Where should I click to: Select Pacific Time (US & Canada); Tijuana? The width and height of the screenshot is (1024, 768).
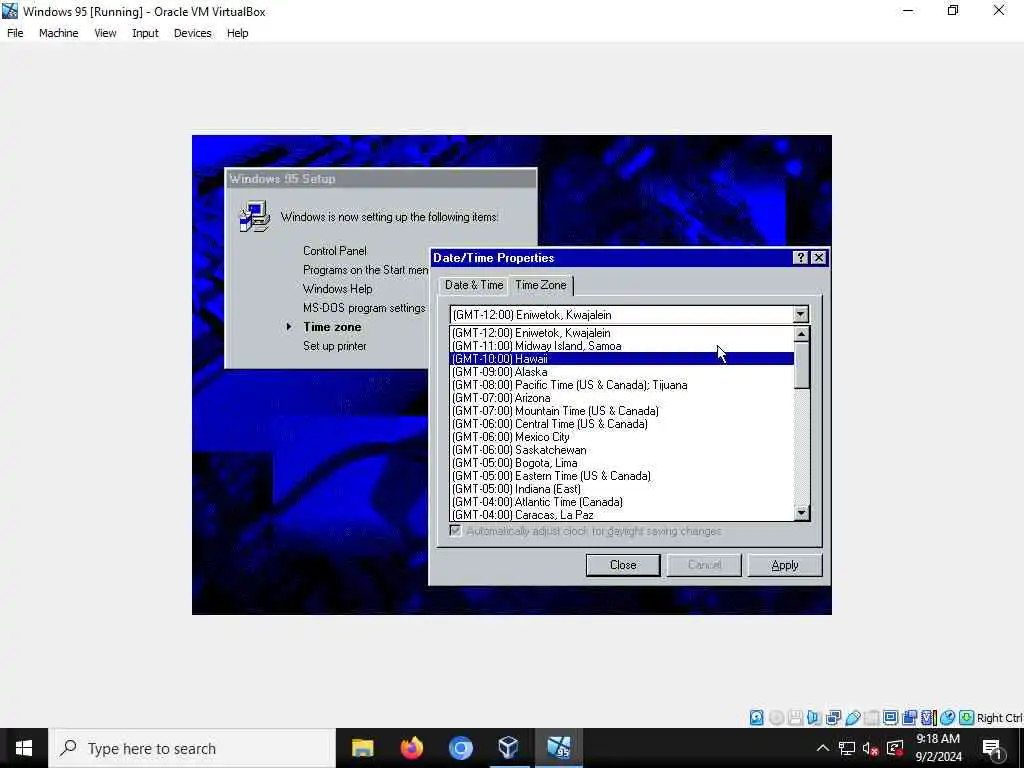[621, 385]
